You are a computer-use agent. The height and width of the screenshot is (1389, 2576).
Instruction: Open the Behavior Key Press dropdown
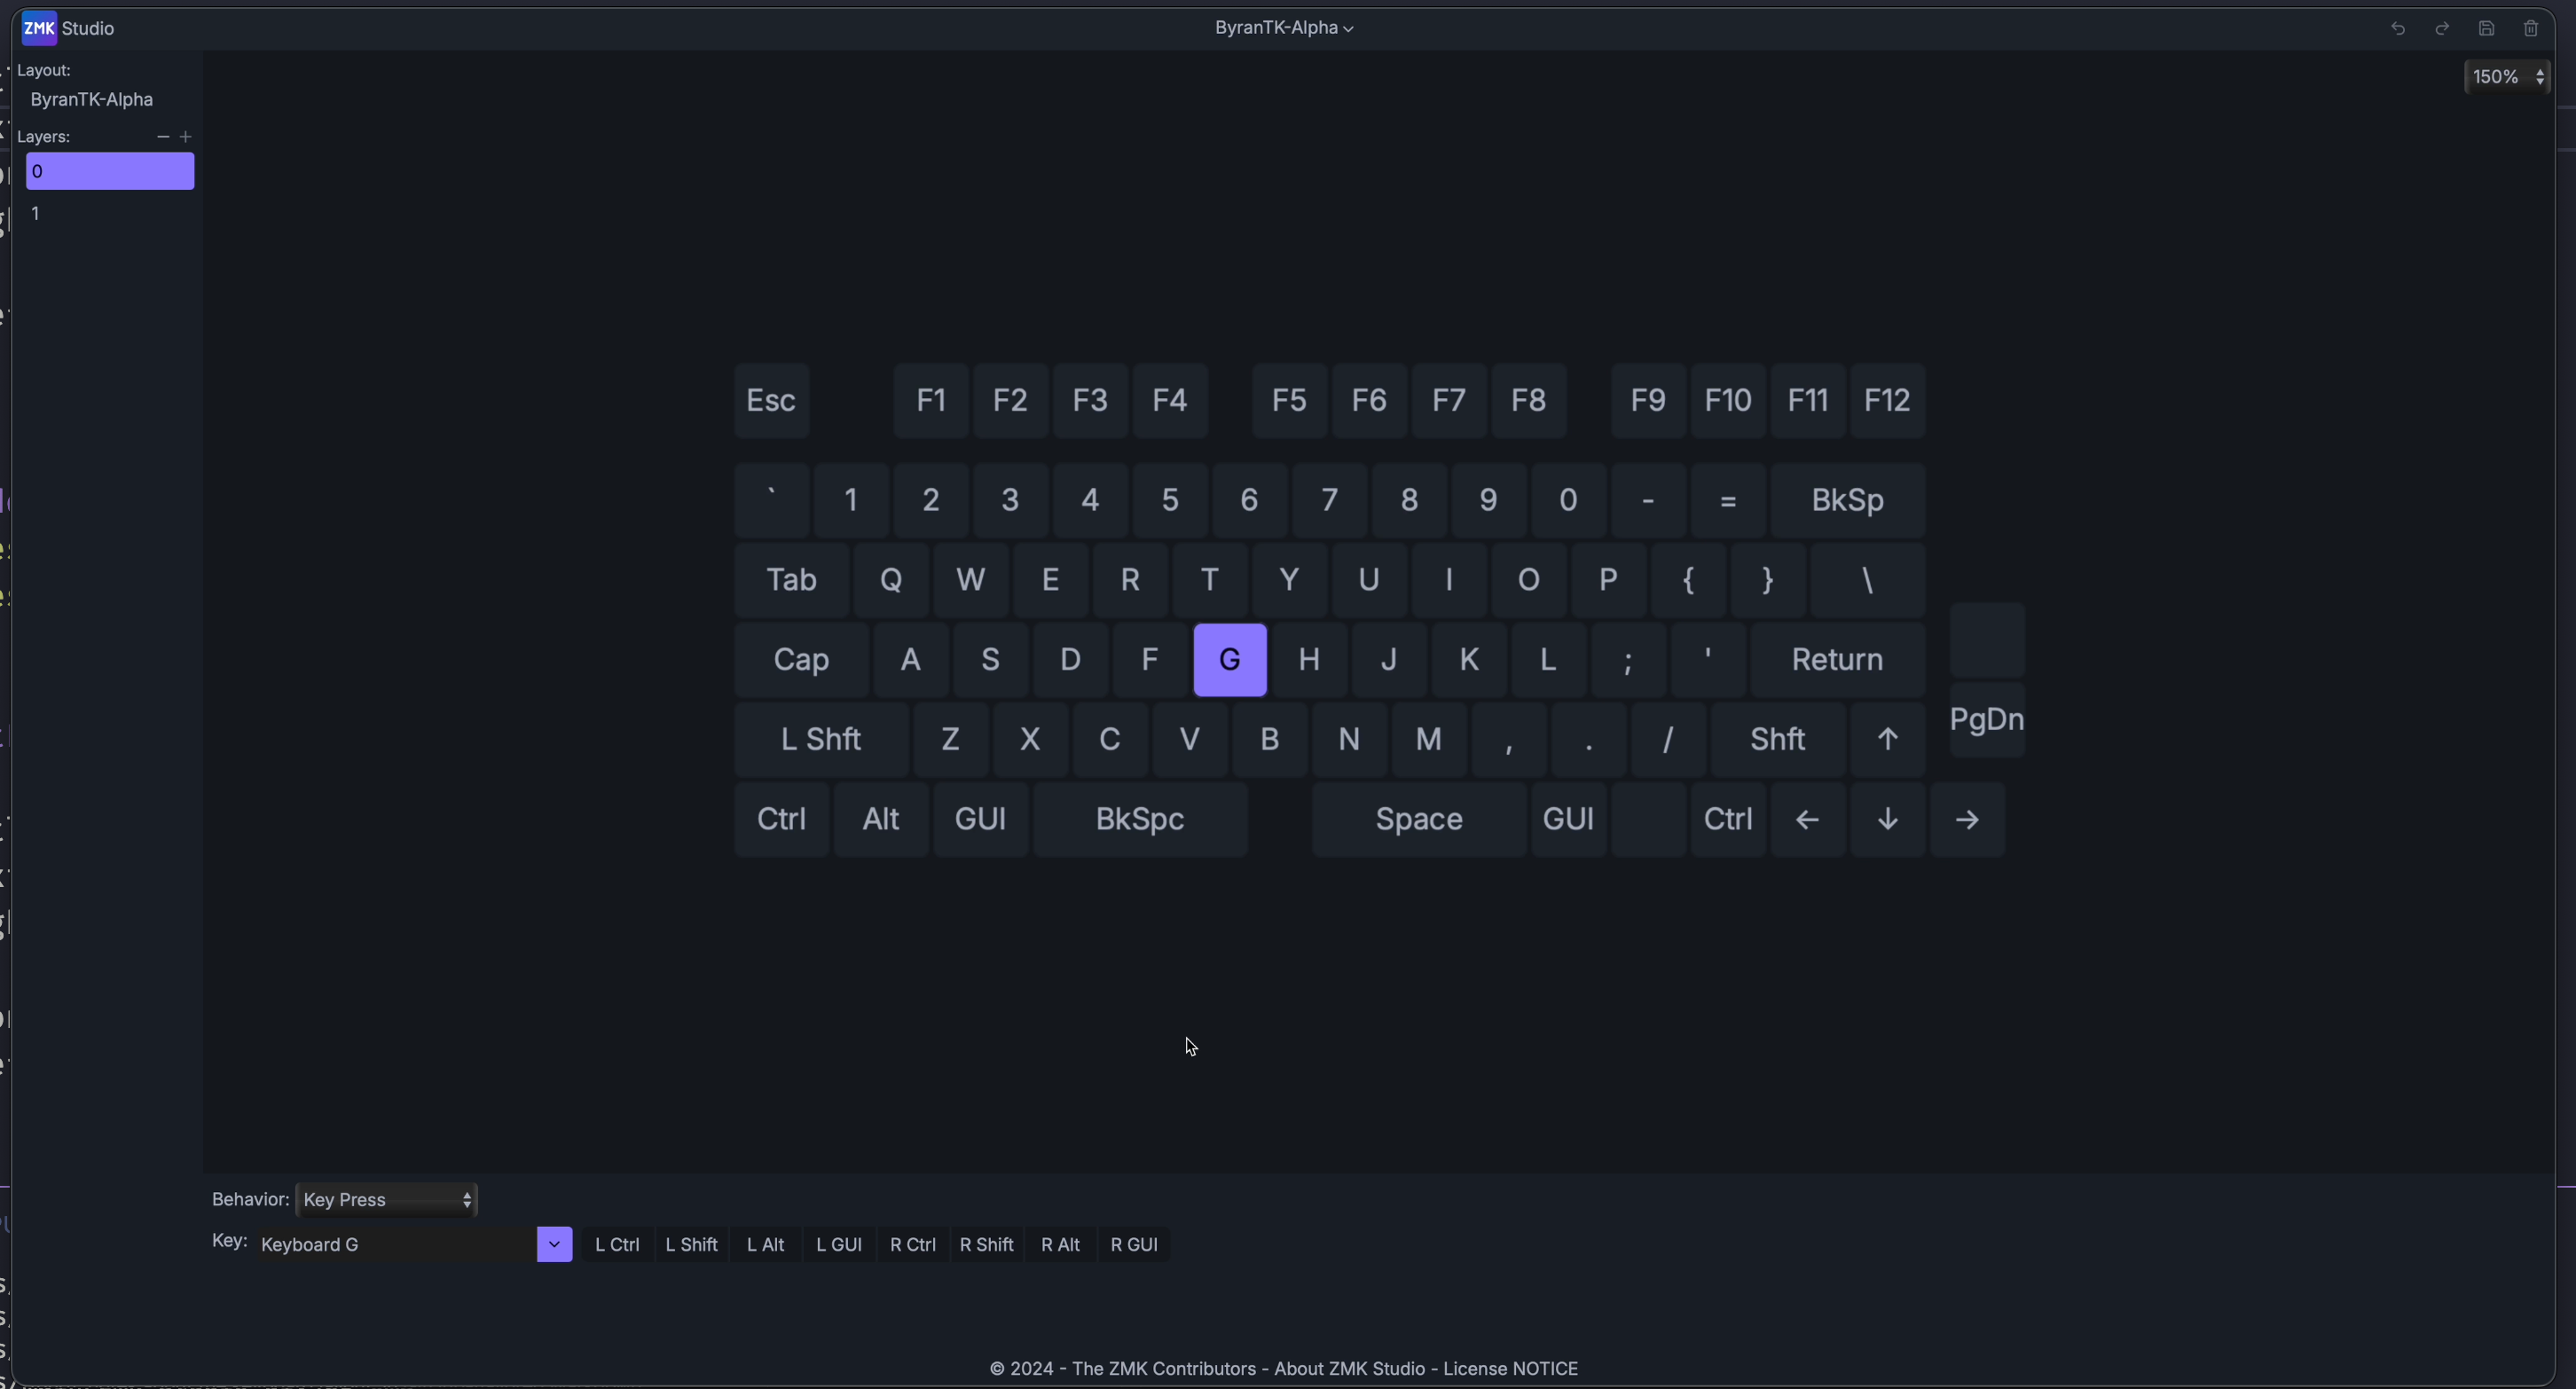pos(387,1199)
